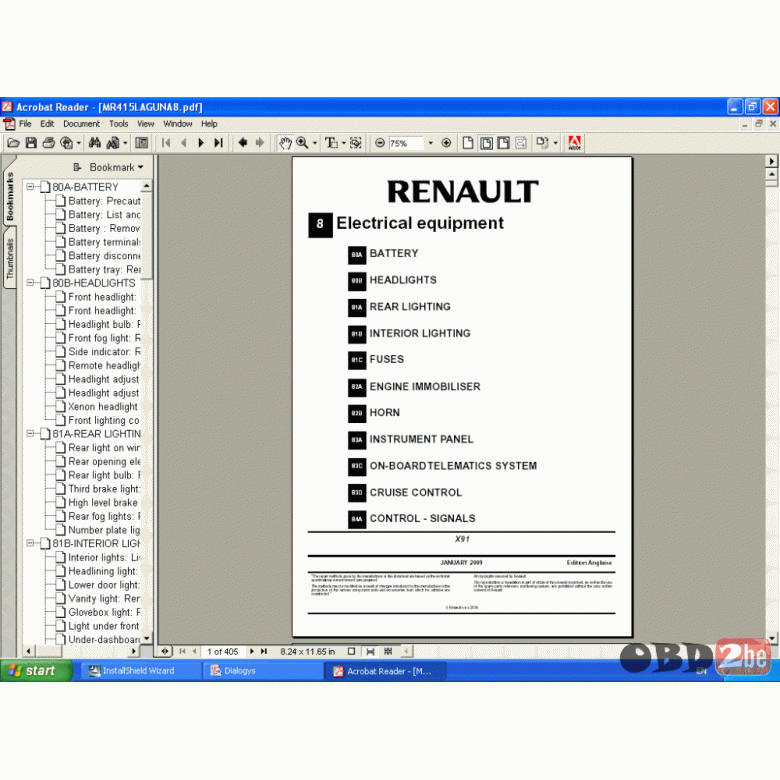Image resolution: width=780 pixels, height=780 pixels.
Task: Open the Tools menu
Action: tap(118, 124)
